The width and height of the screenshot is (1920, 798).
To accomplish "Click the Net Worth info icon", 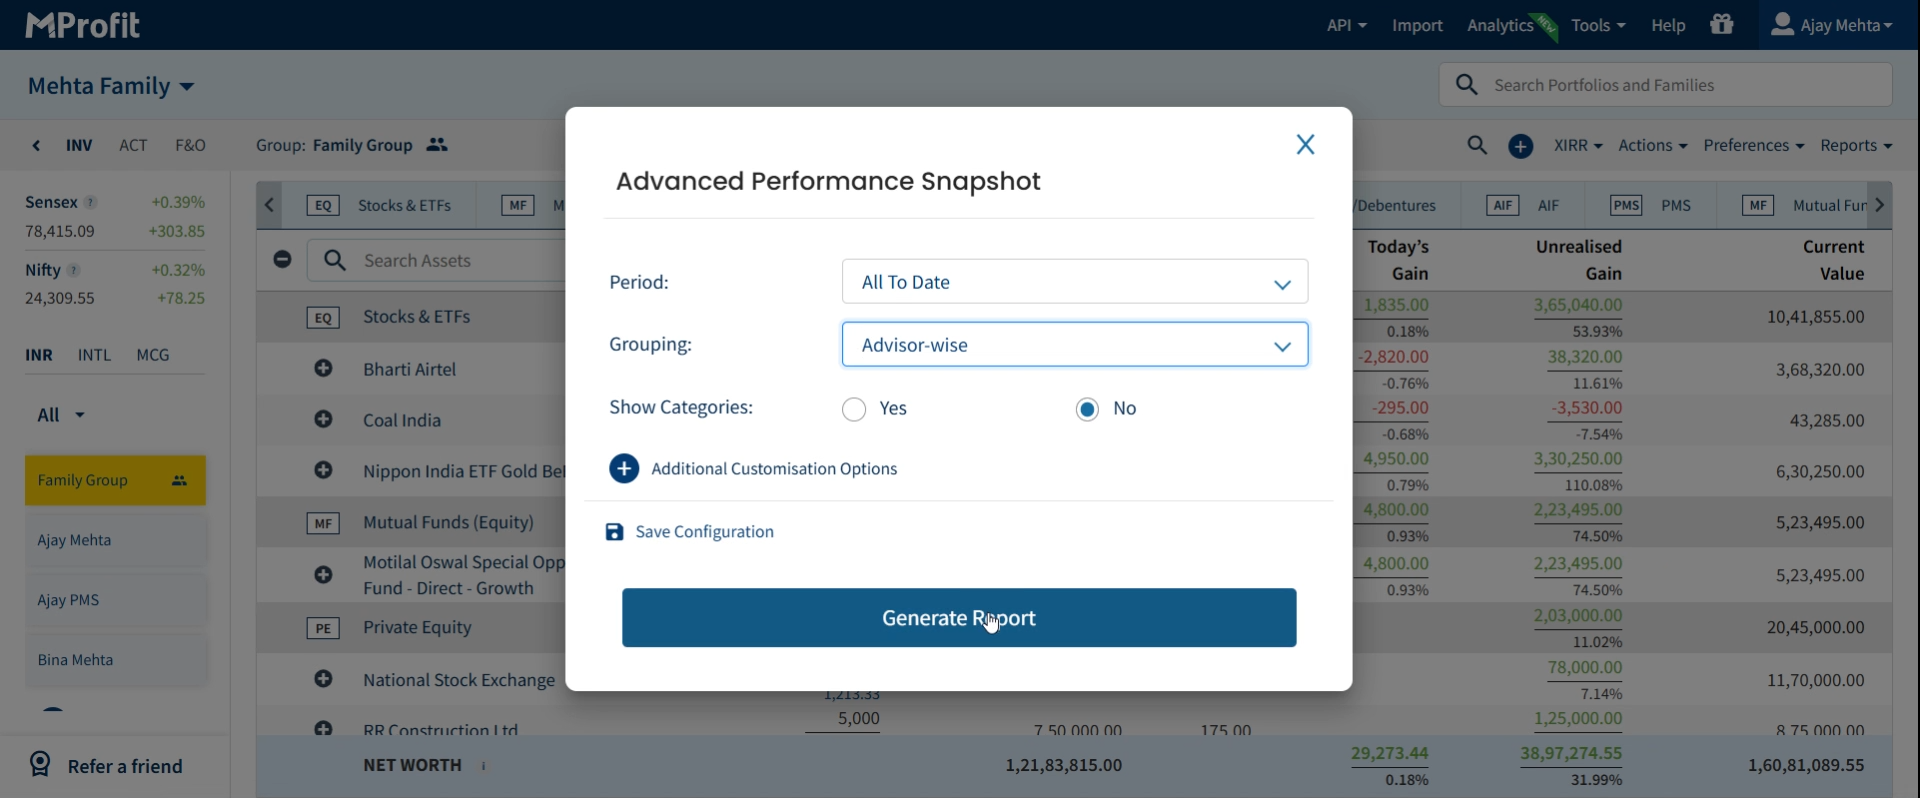I will point(484,767).
